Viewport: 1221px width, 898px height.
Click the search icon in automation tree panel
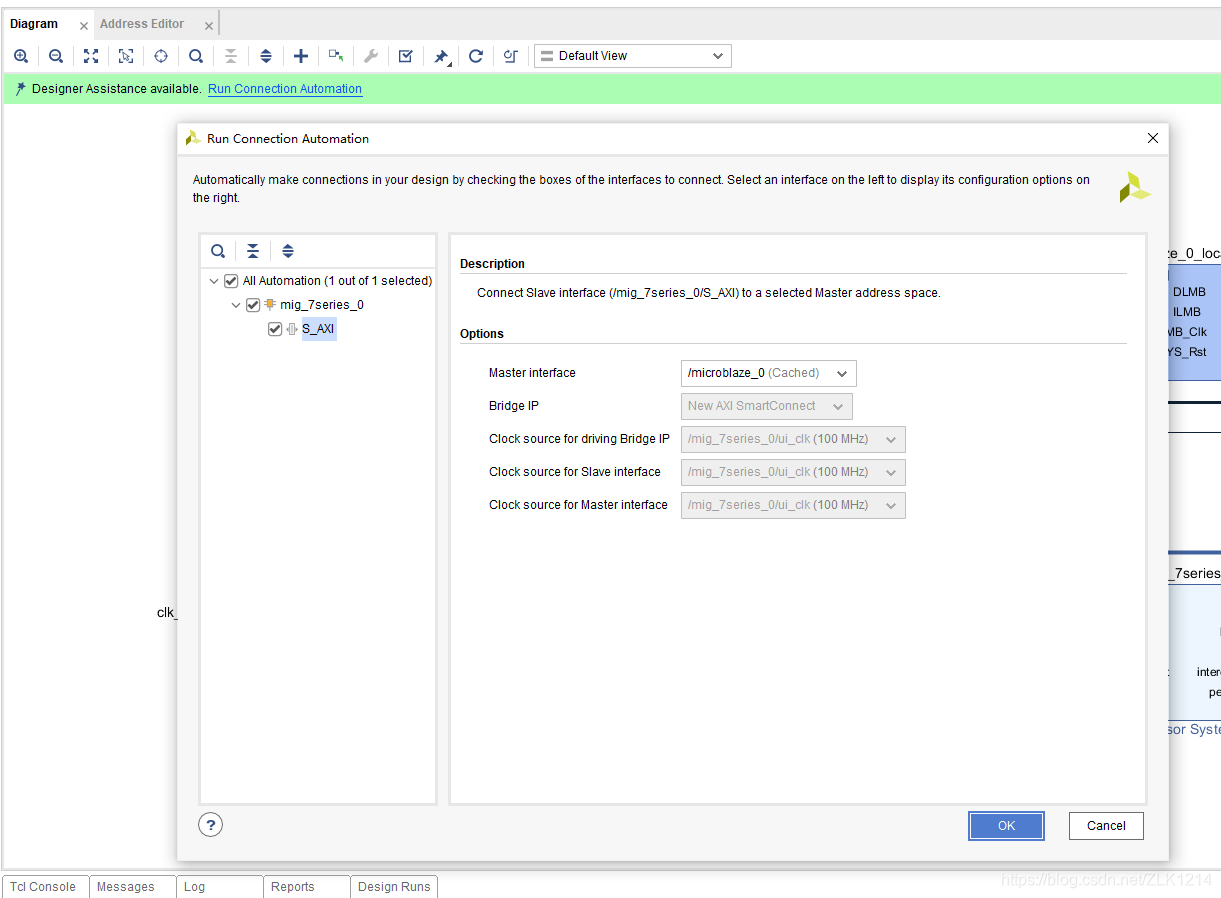[218, 251]
